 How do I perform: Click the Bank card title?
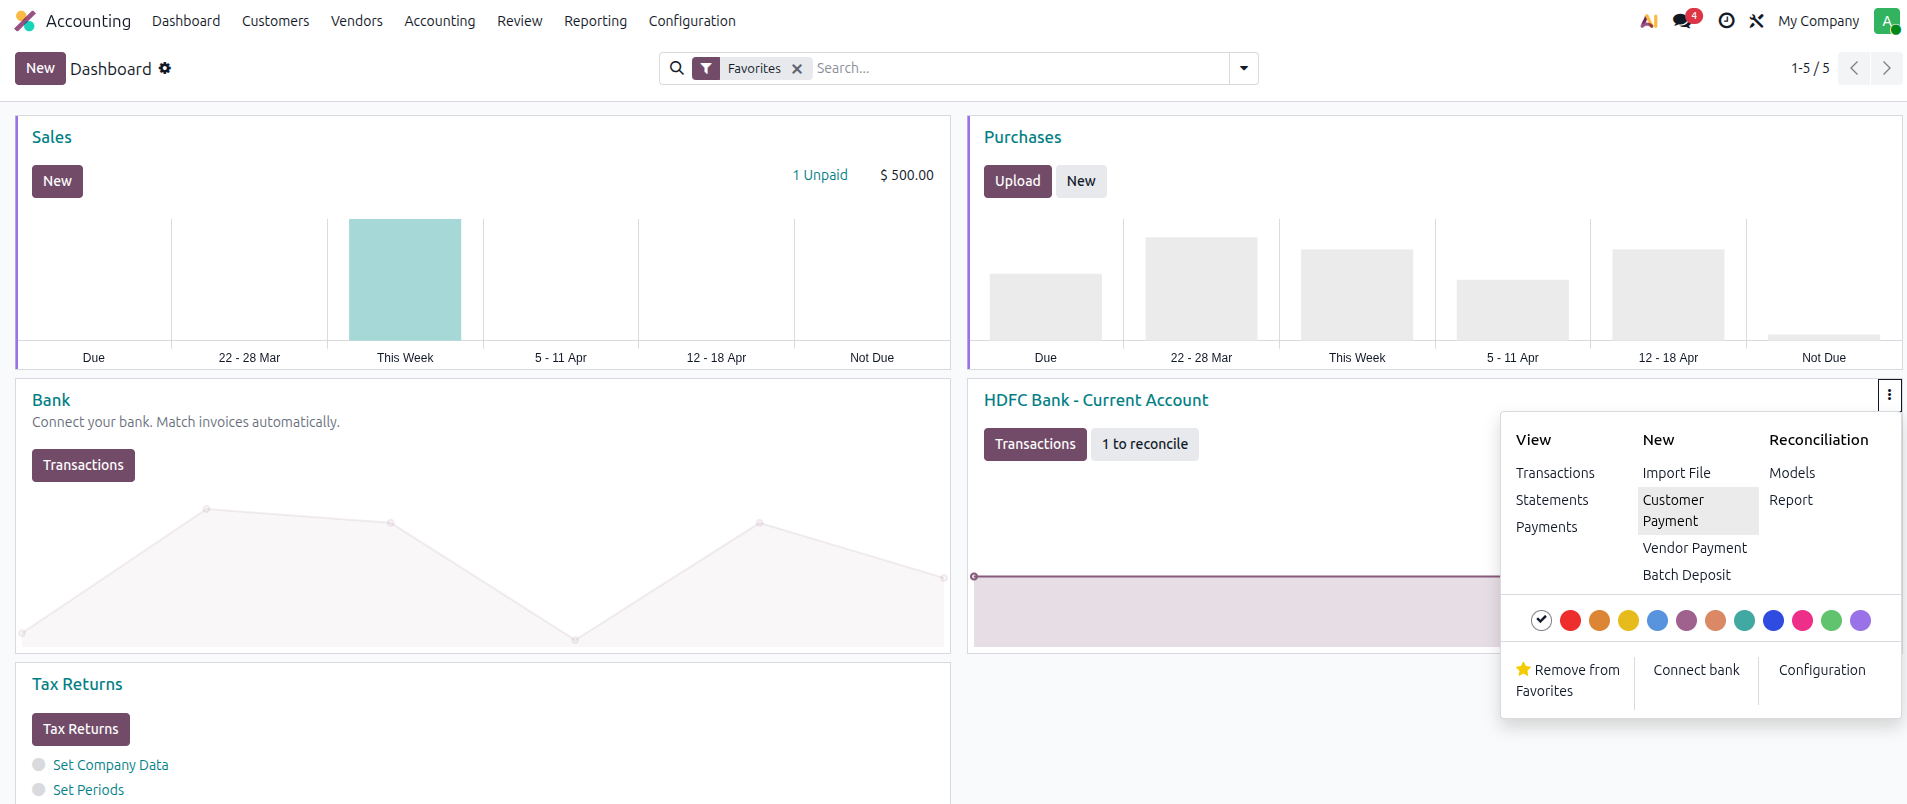point(51,400)
